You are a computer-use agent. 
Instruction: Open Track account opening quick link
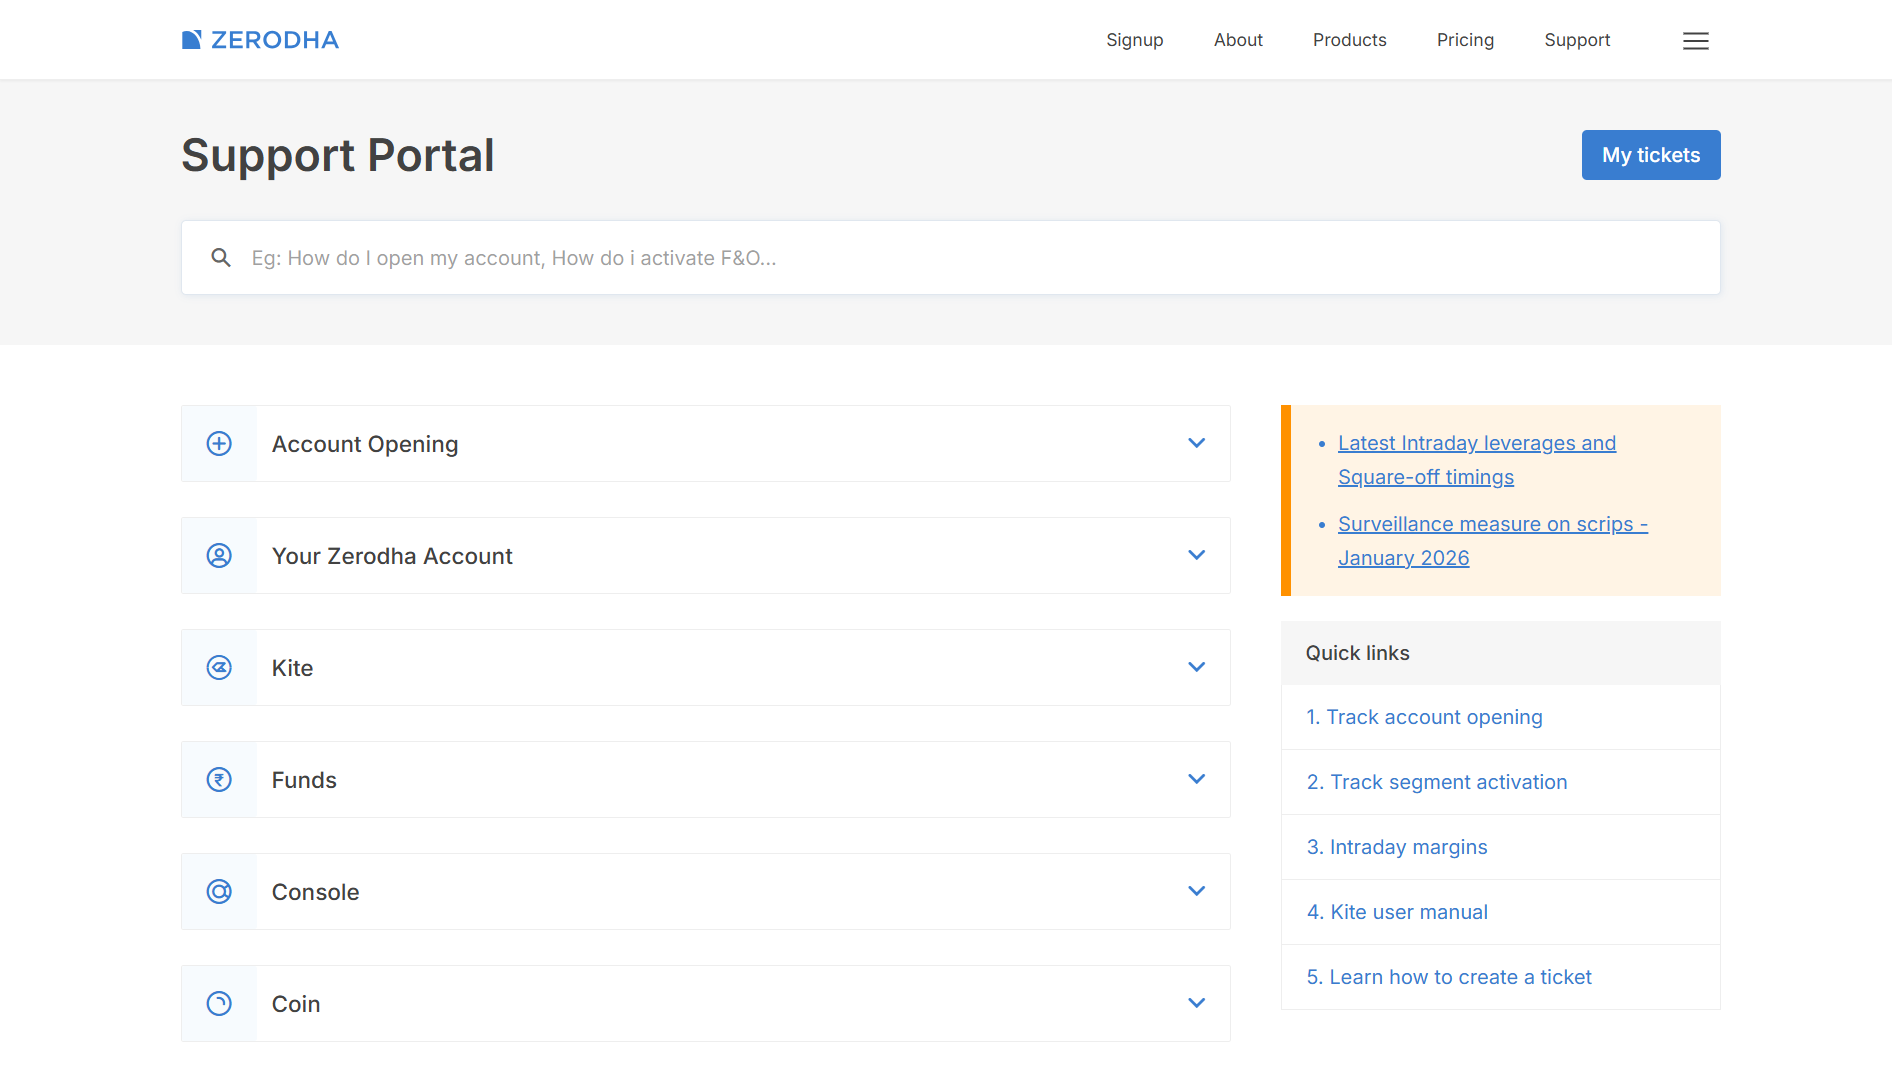point(1425,717)
